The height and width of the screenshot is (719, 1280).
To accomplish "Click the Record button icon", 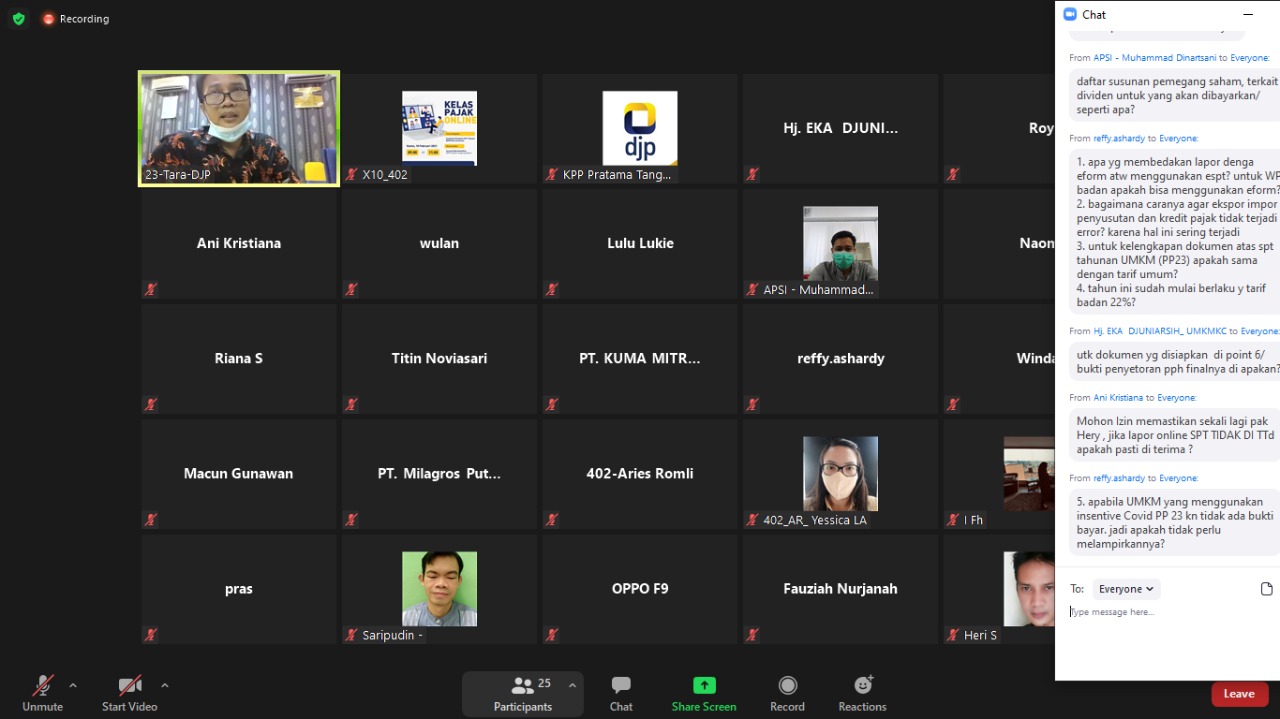I will (x=787, y=693).
